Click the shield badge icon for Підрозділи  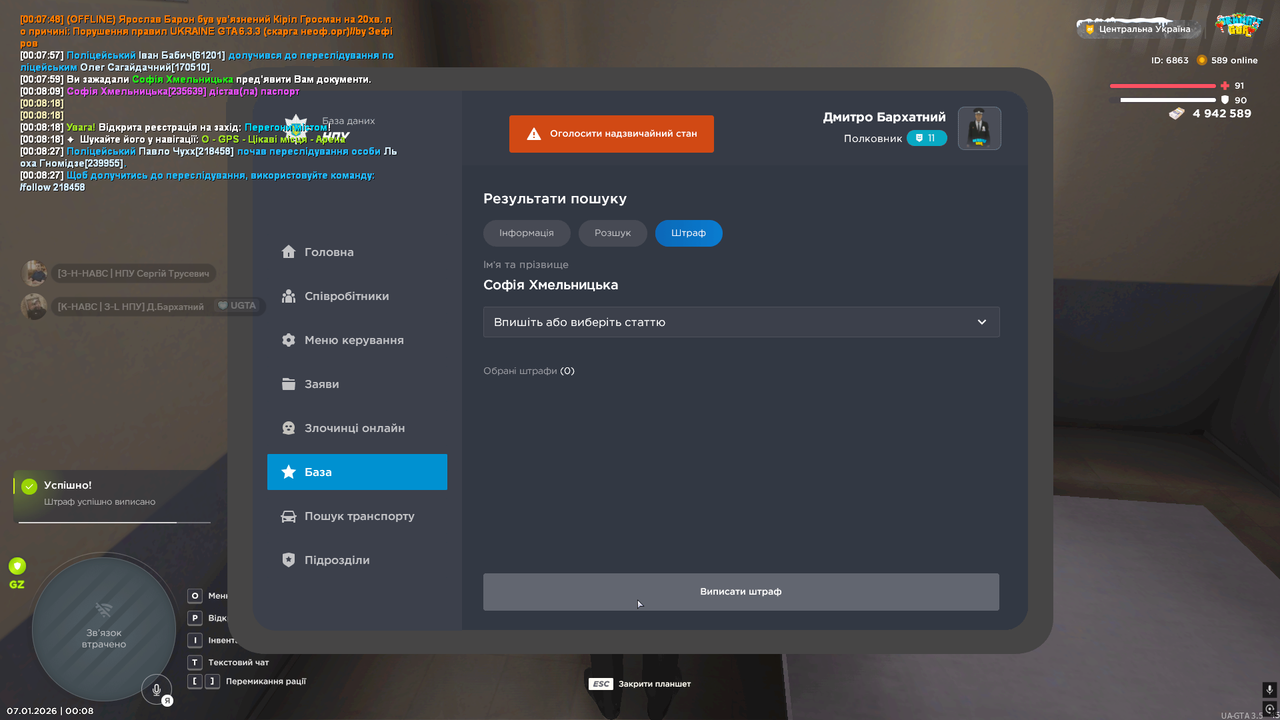[289, 560]
